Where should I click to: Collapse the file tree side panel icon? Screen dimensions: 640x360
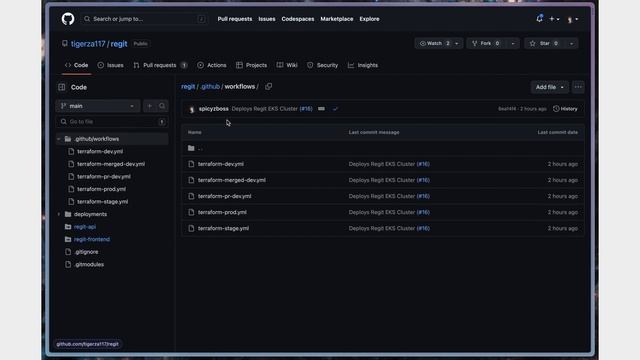[x=62, y=87]
